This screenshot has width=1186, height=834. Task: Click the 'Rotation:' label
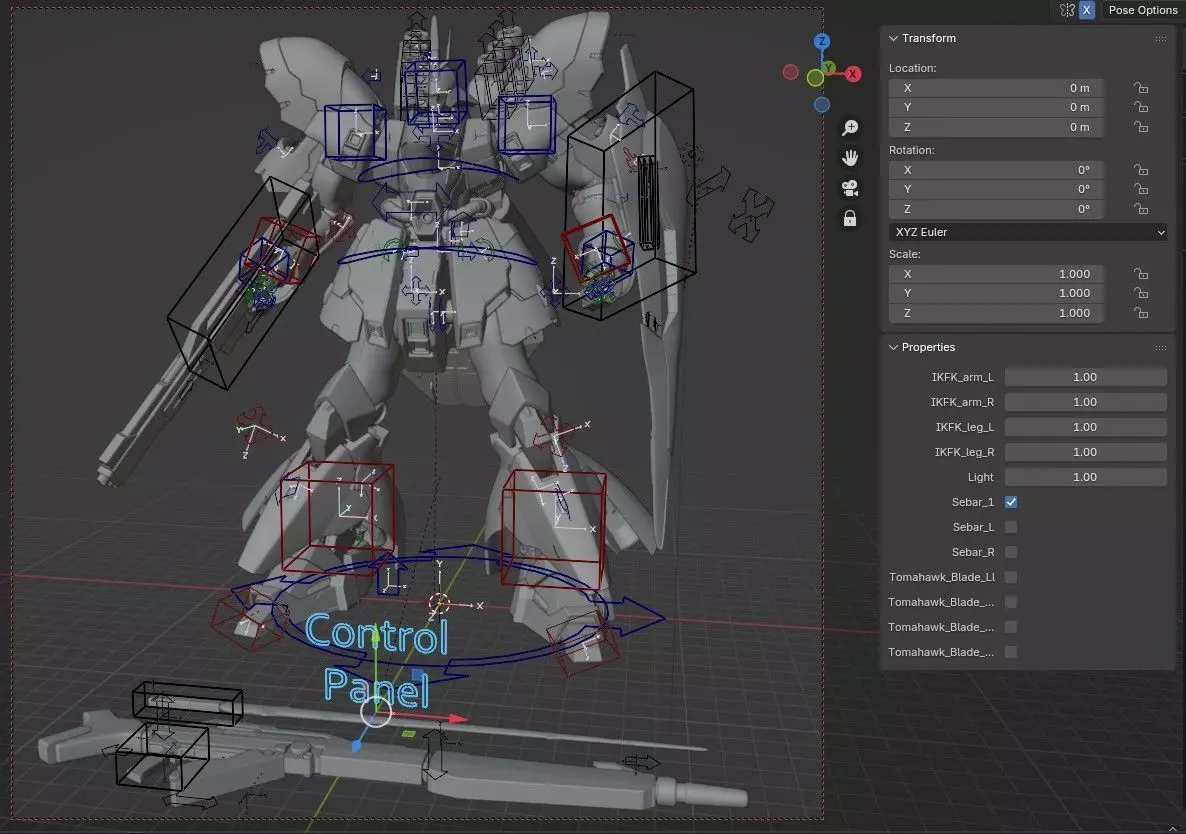911,150
